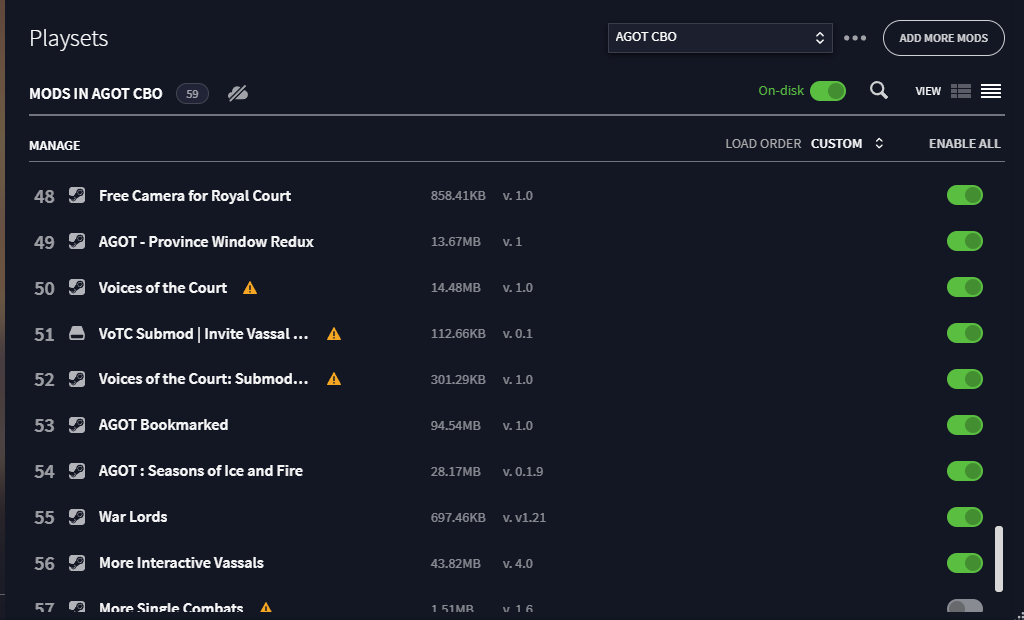Click the Steam icon beside Voices of the Court
Viewport: 1024px width, 620px height.
77,287
